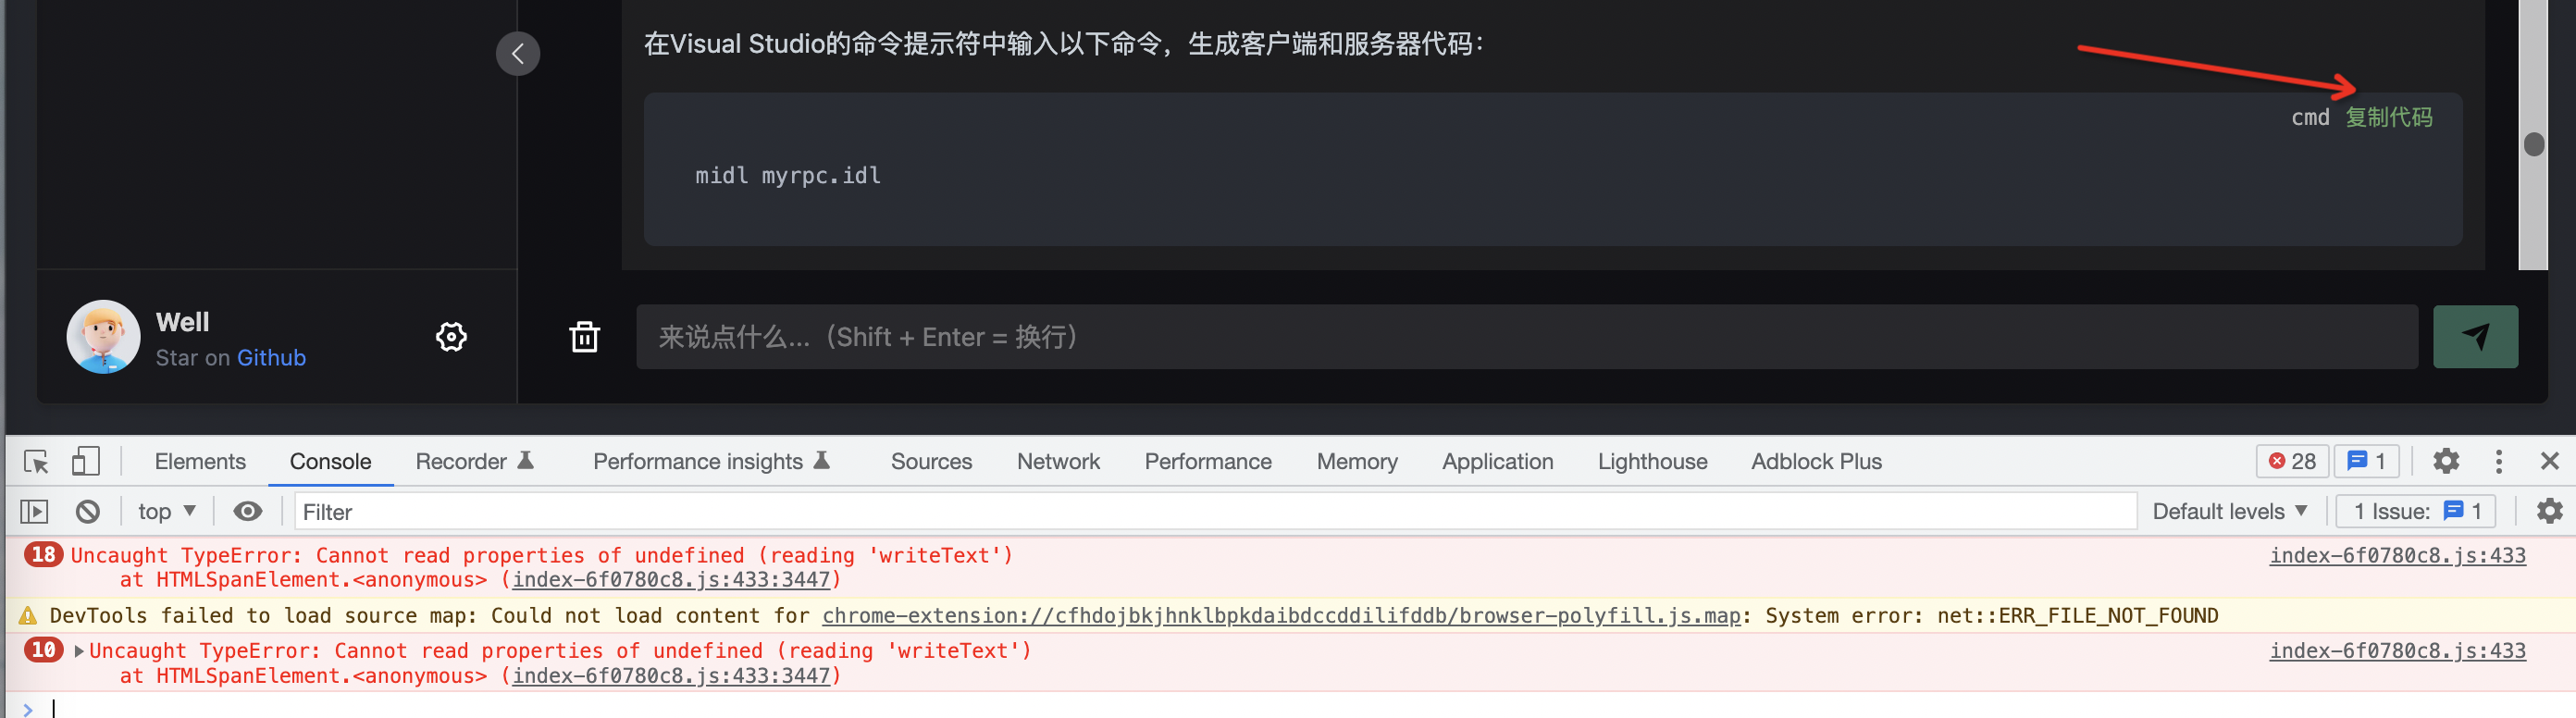Switch to the Network tab
This screenshot has width=2576, height=718.
tap(1058, 461)
